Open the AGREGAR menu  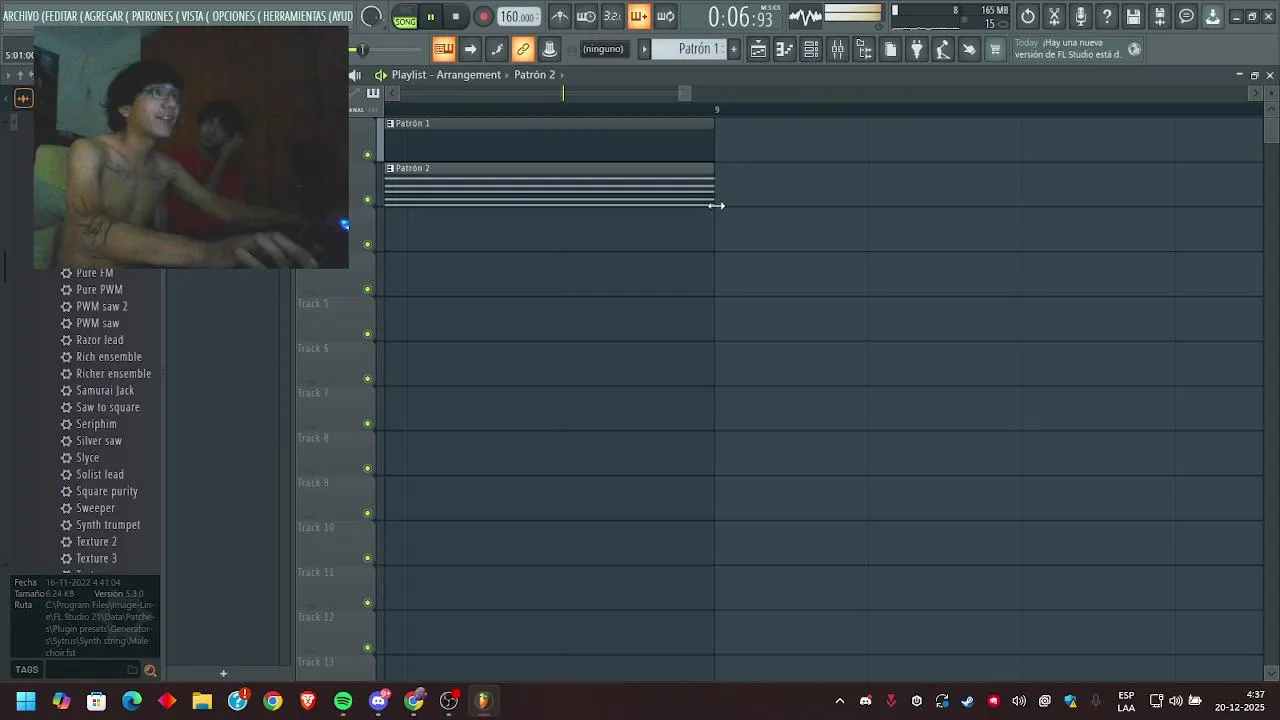(102, 16)
